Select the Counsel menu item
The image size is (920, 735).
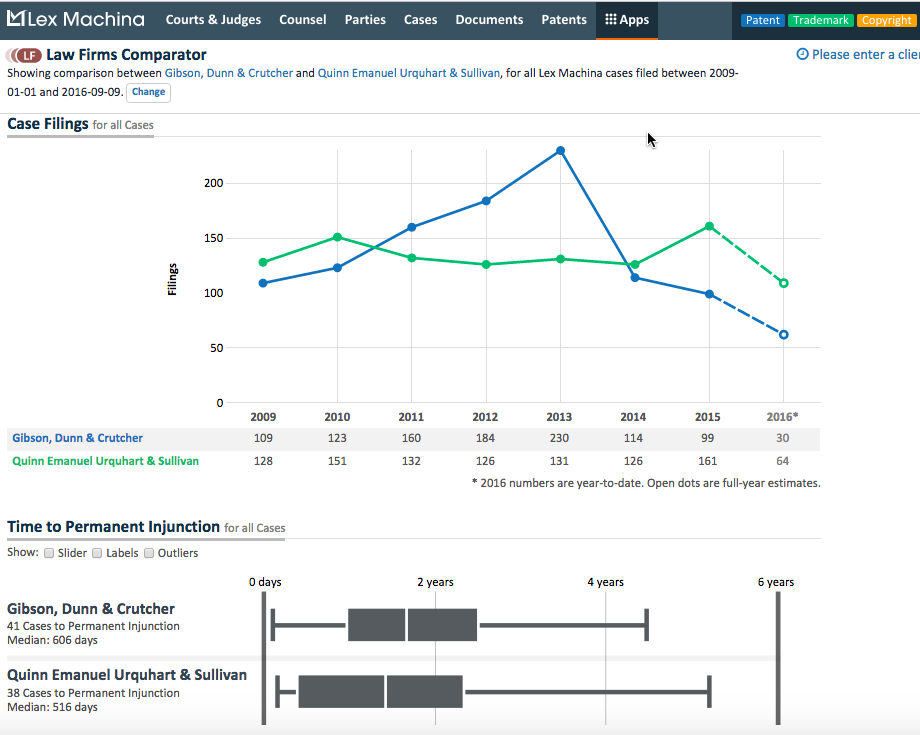(302, 19)
